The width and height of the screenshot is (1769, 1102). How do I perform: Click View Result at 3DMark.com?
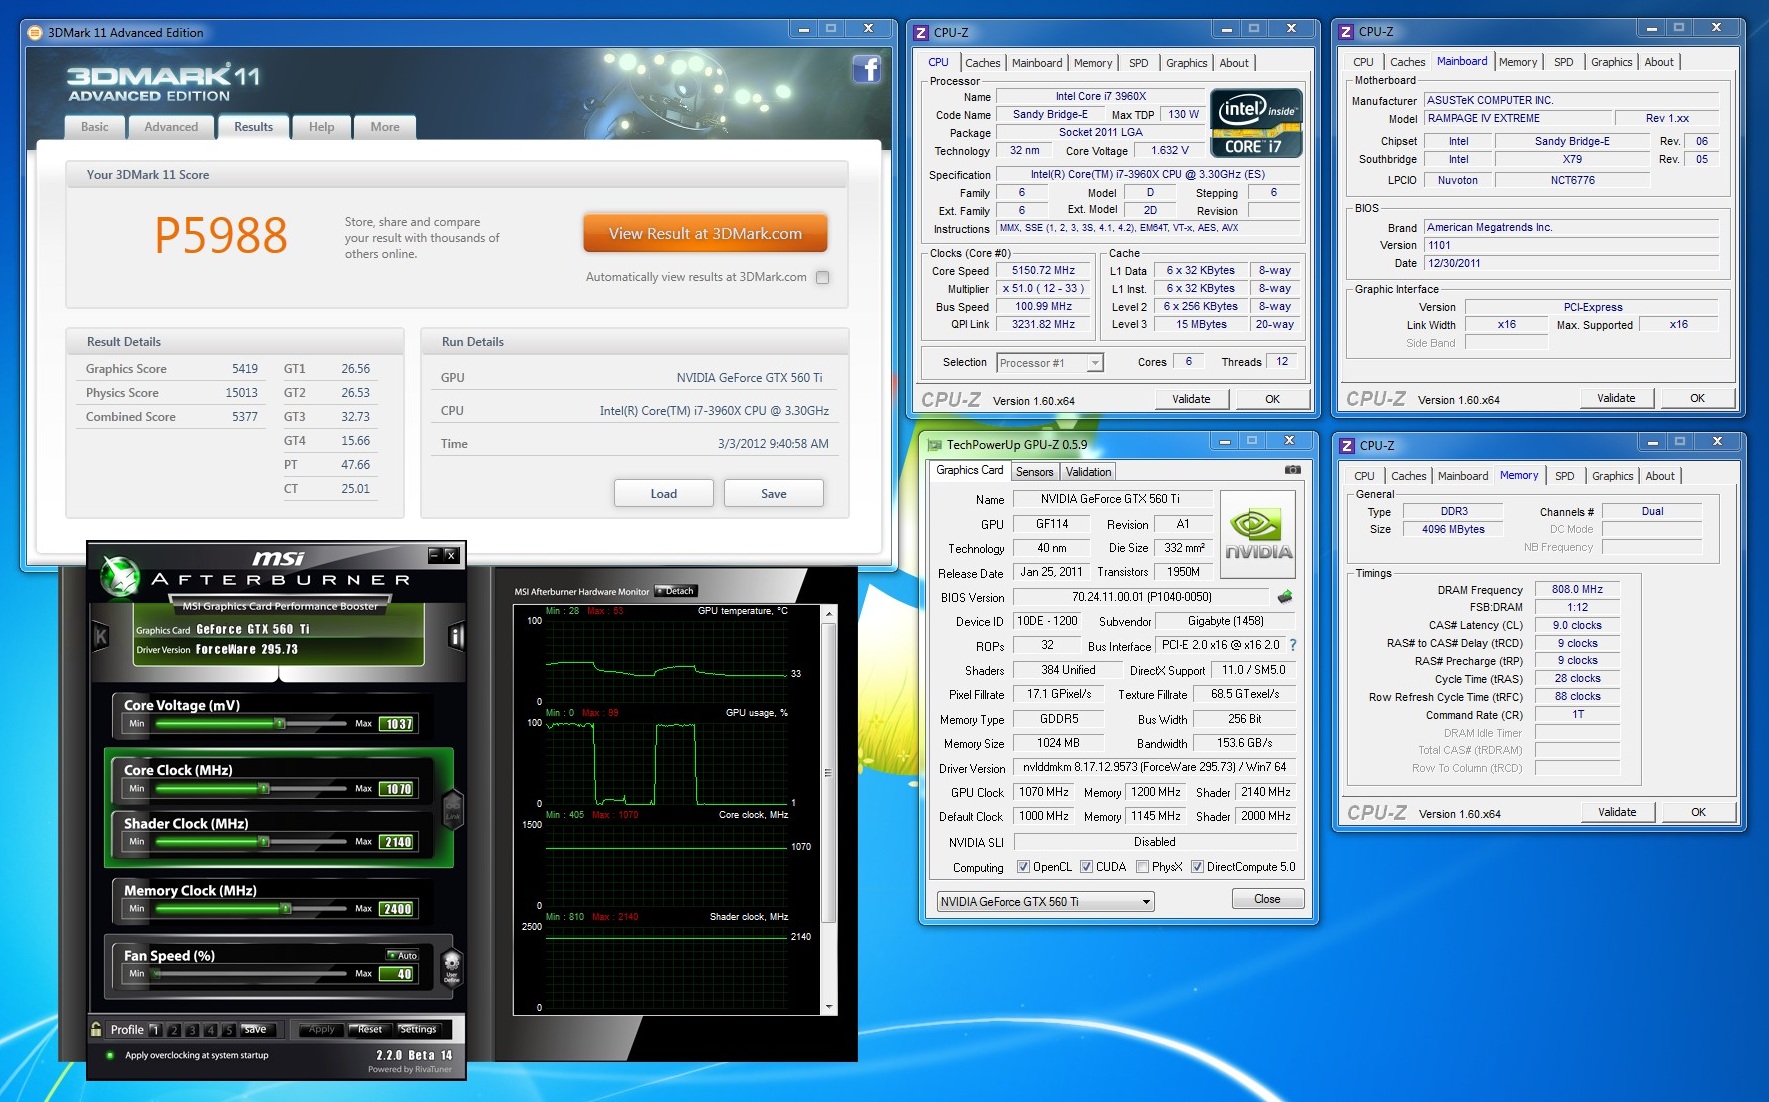705,234
